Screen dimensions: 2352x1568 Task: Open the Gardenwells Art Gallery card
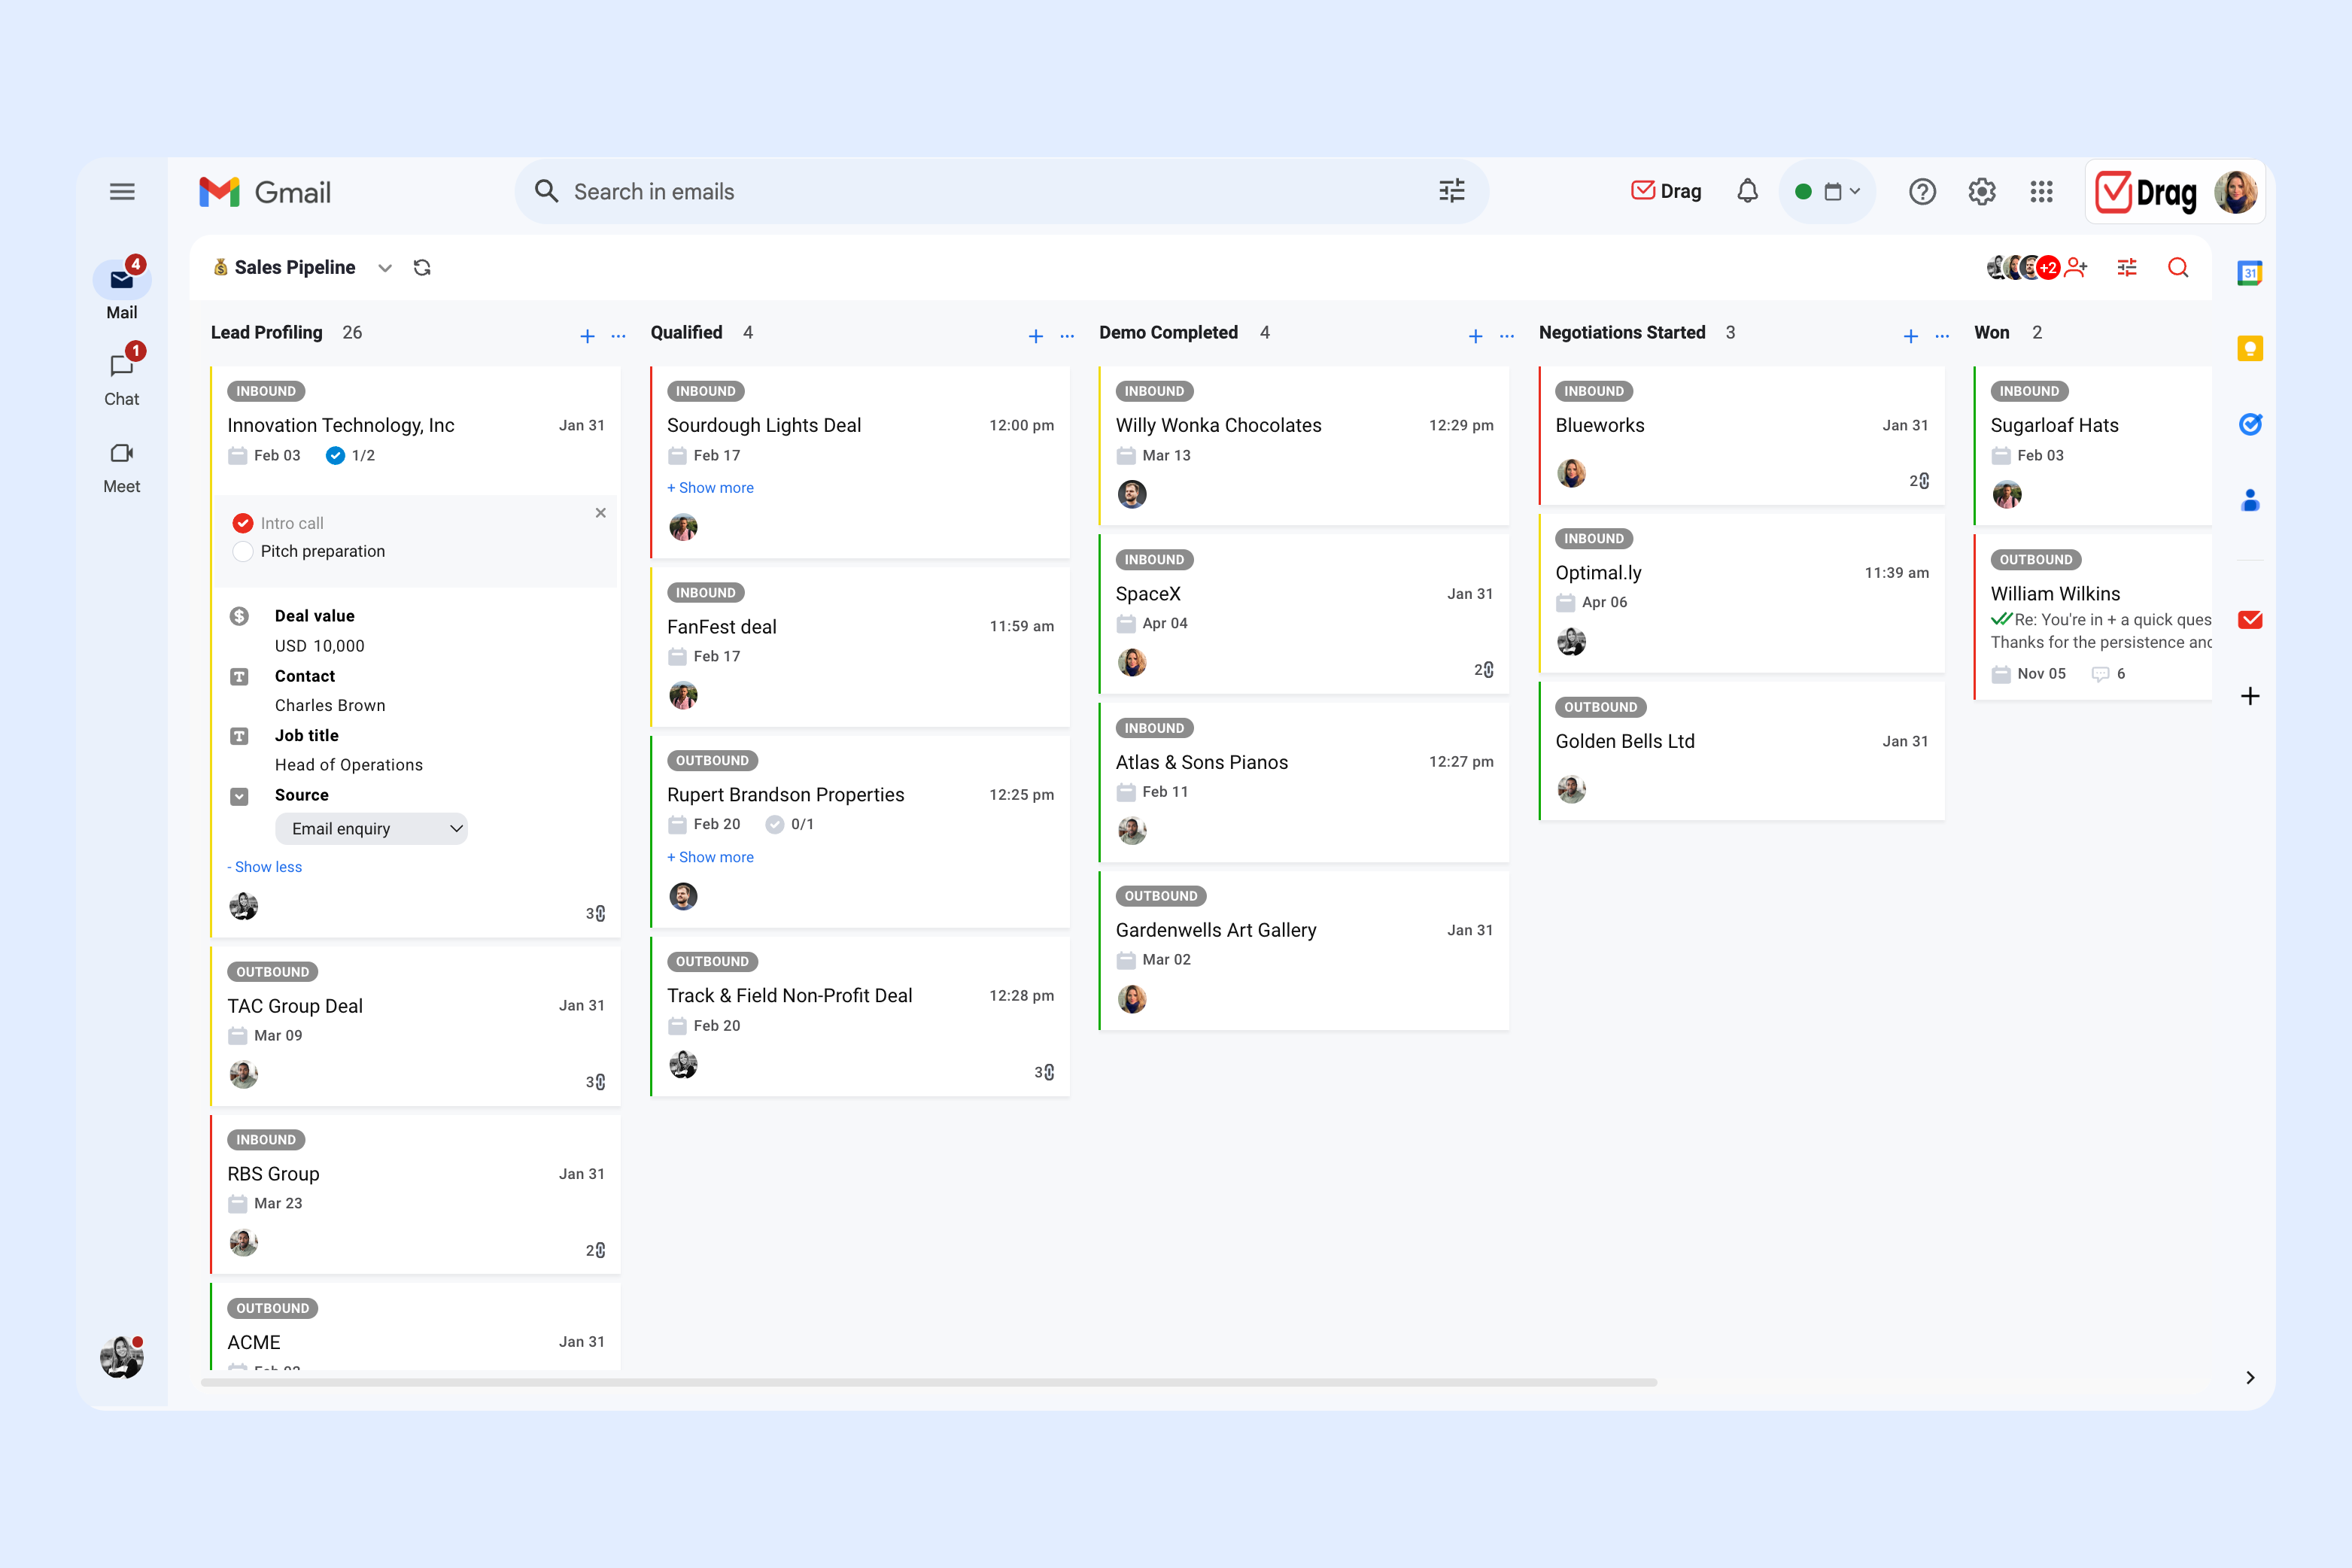pyautogui.click(x=1304, y=950)
